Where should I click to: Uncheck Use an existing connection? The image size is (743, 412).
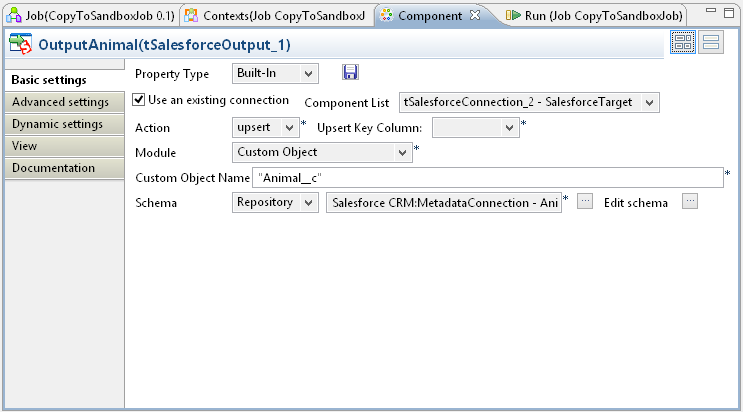(139, 100)
